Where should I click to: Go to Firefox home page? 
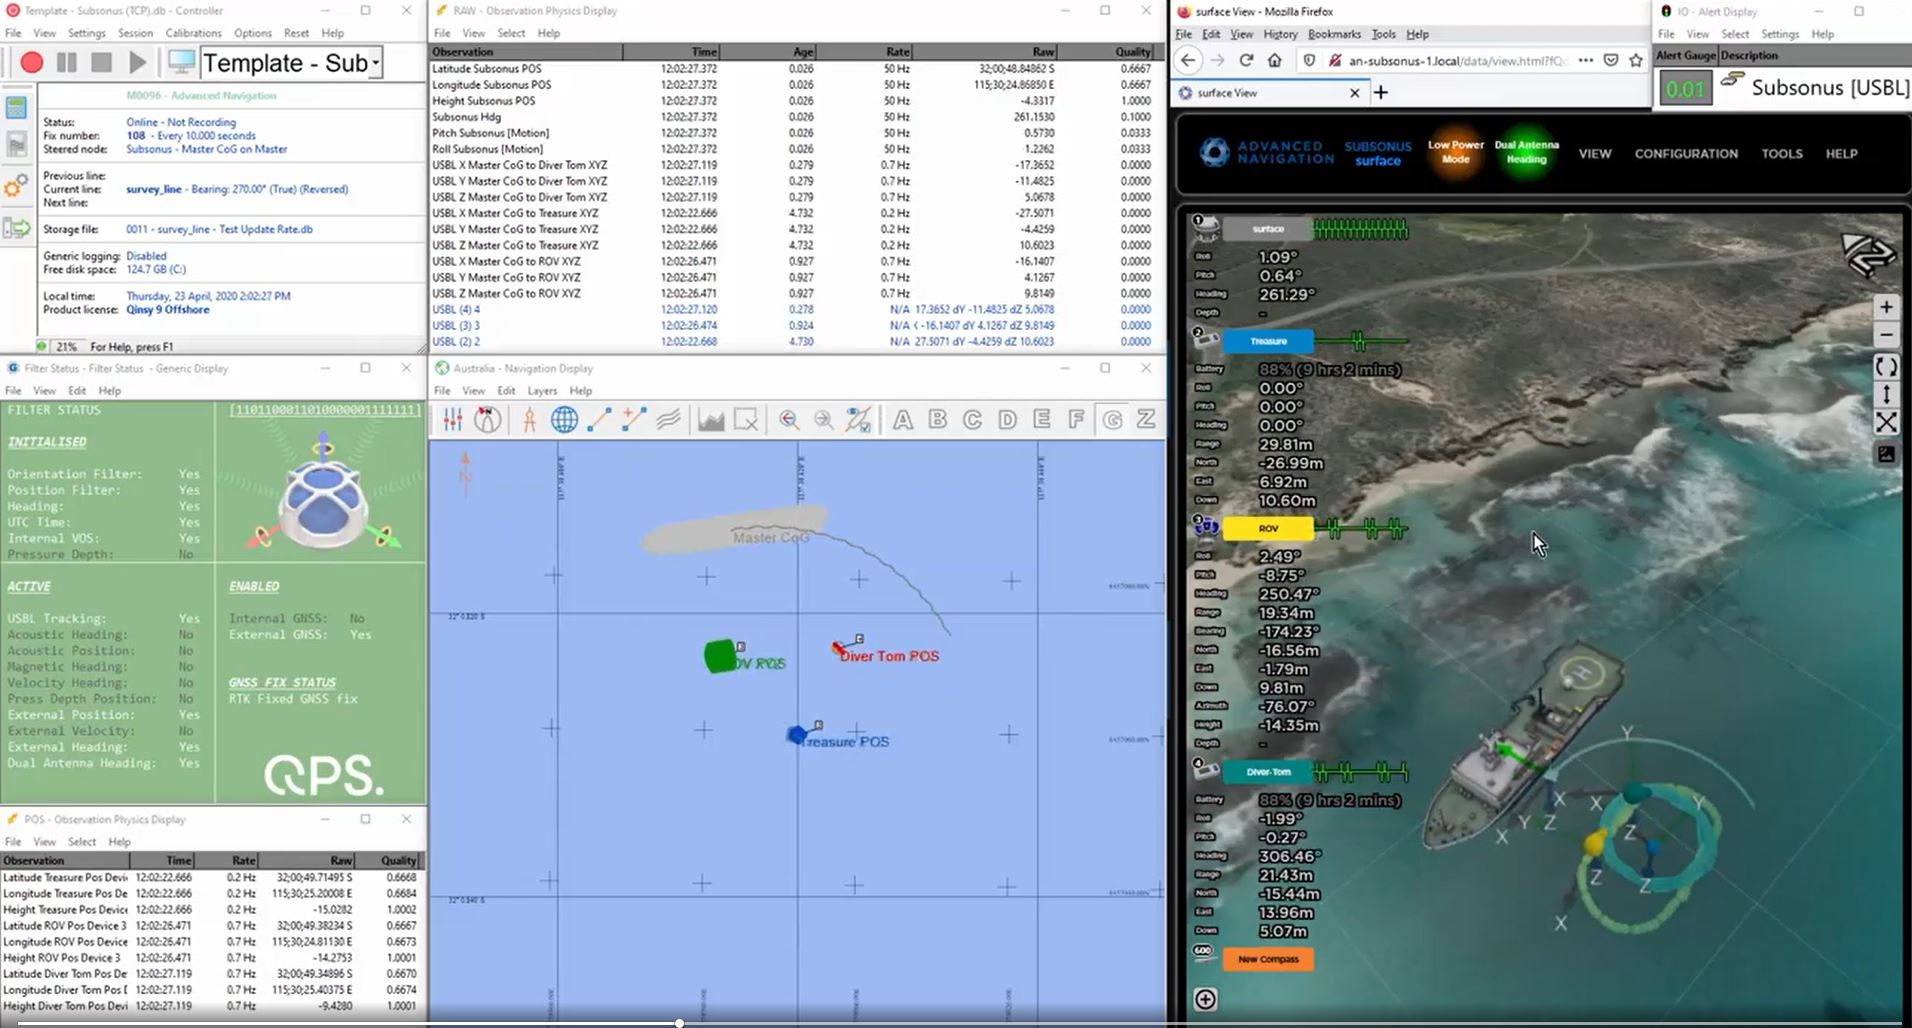pyautogui.click(x=1274, y=60)
